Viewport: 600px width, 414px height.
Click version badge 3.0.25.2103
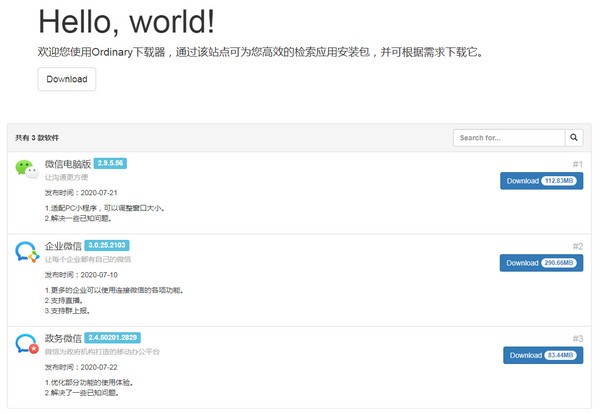[106, 245]
